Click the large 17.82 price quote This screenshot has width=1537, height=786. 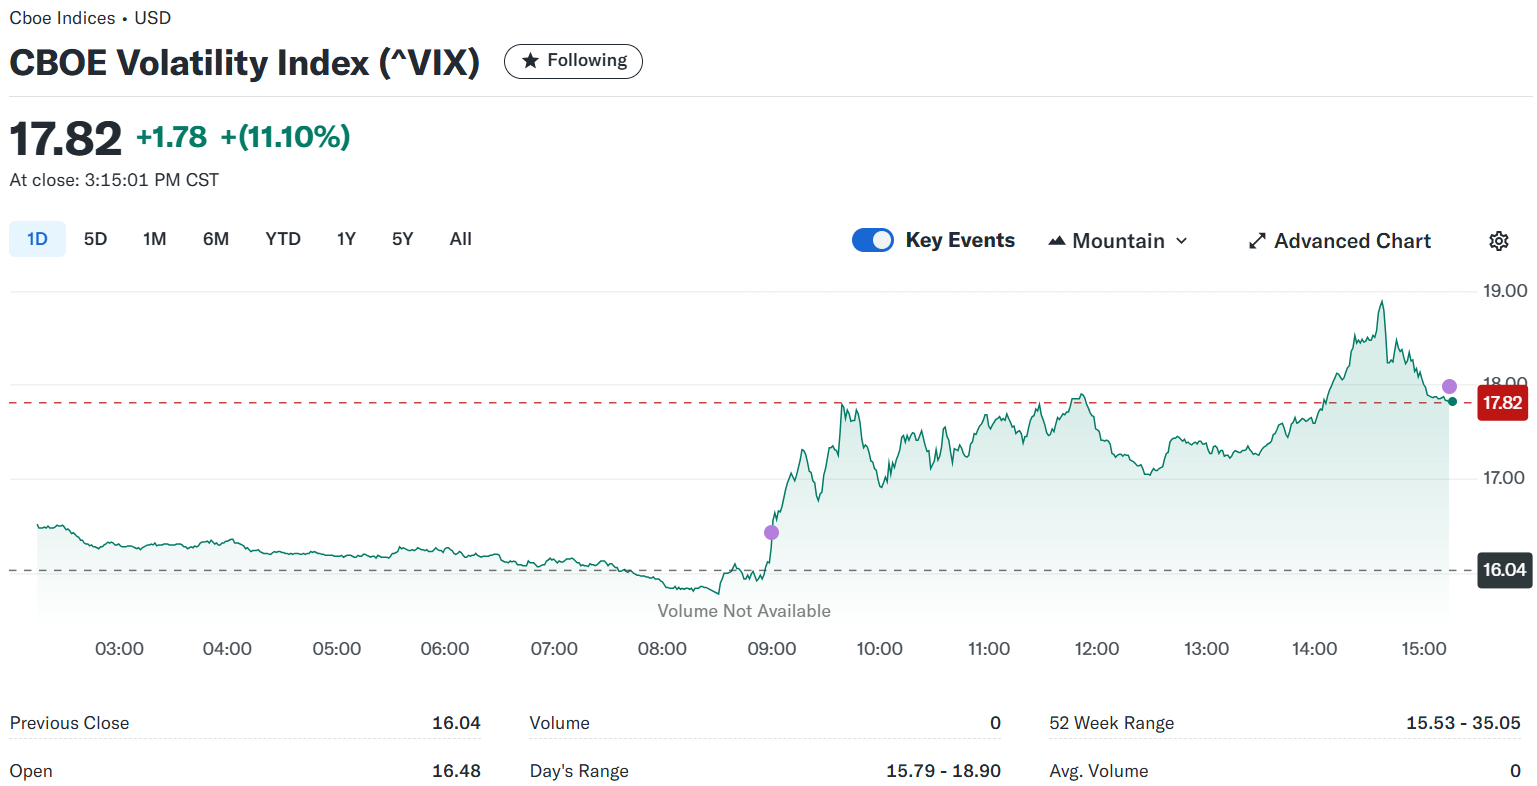click(x=66, y=138)
